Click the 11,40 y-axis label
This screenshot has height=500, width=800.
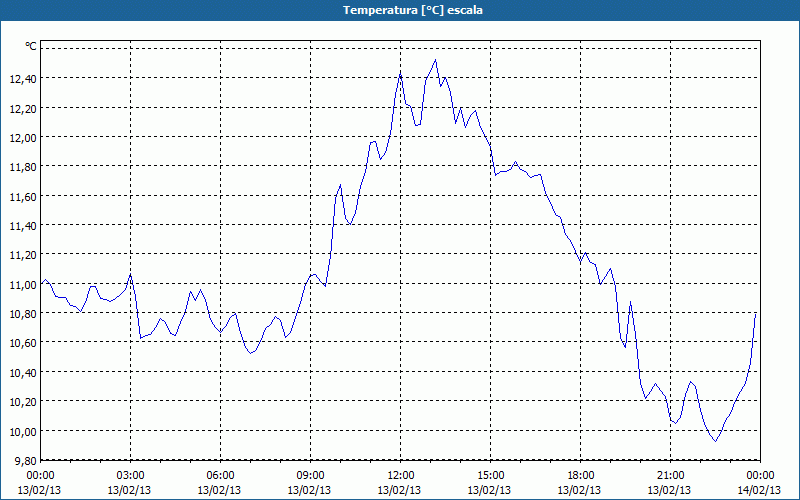(x=23, y=226)
